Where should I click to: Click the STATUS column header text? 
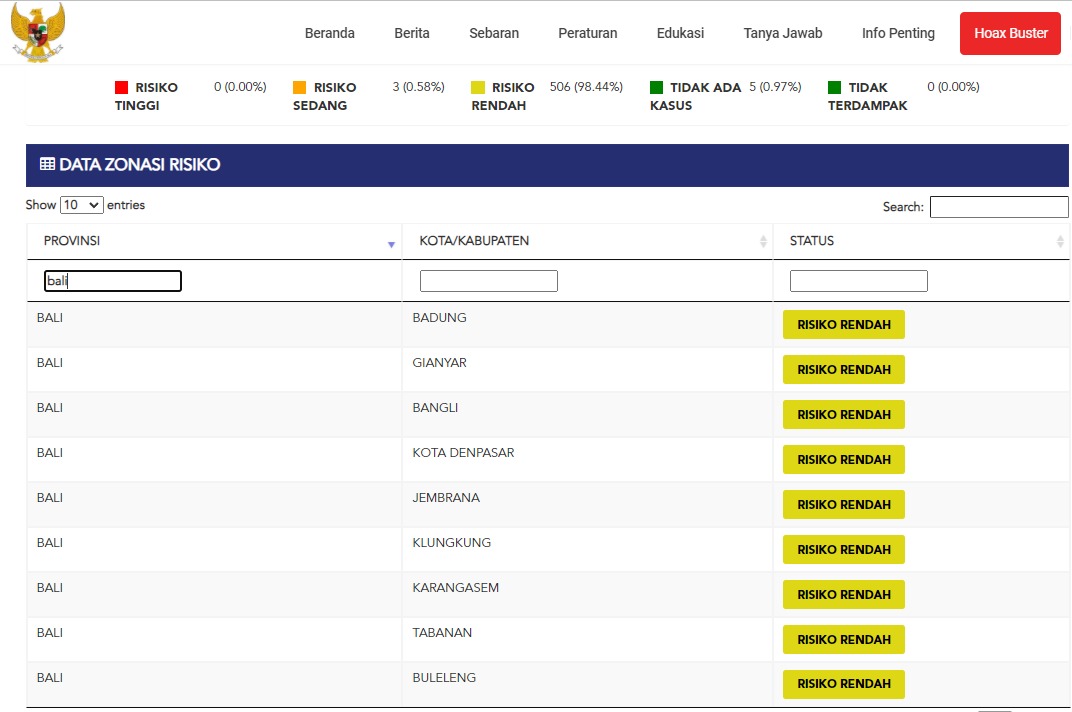click(x=812, y=241)
